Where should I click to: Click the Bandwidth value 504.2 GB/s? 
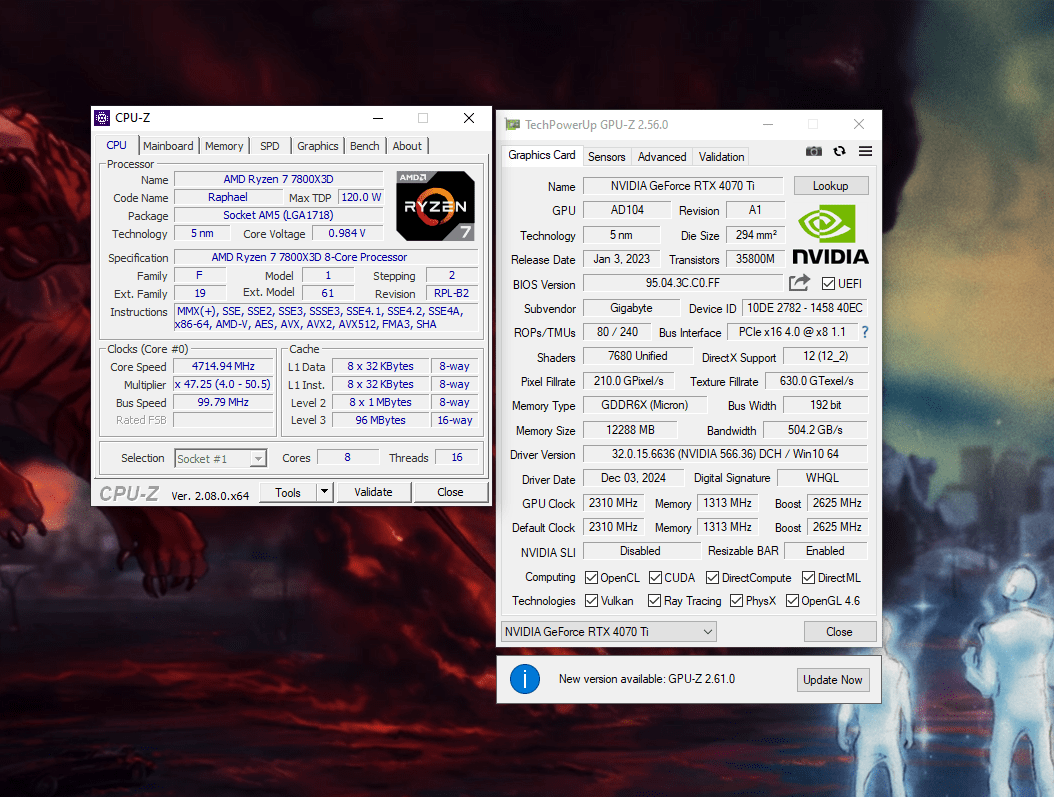(x=815, y=429)
